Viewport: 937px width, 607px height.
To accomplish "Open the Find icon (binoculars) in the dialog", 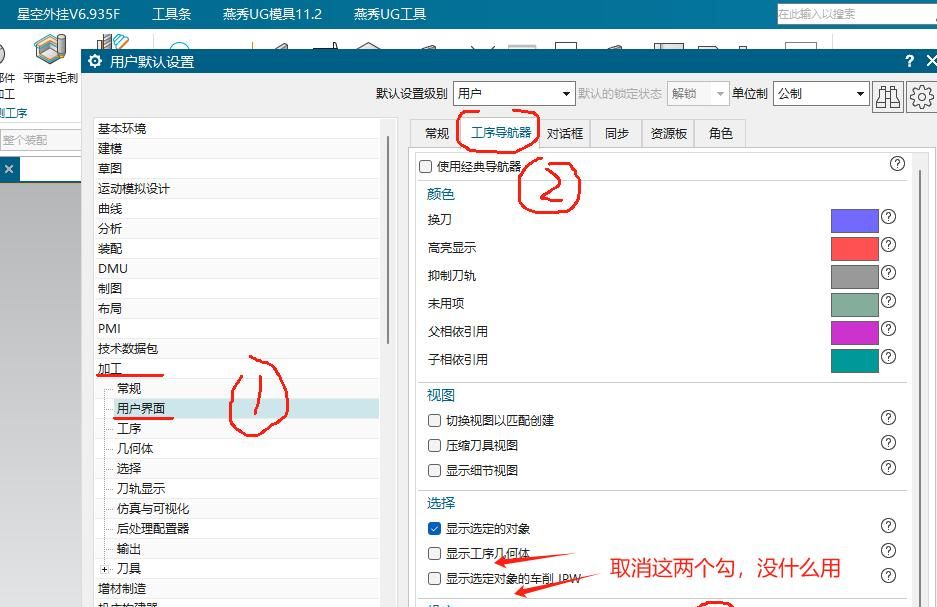I will (x=887, y=95).
